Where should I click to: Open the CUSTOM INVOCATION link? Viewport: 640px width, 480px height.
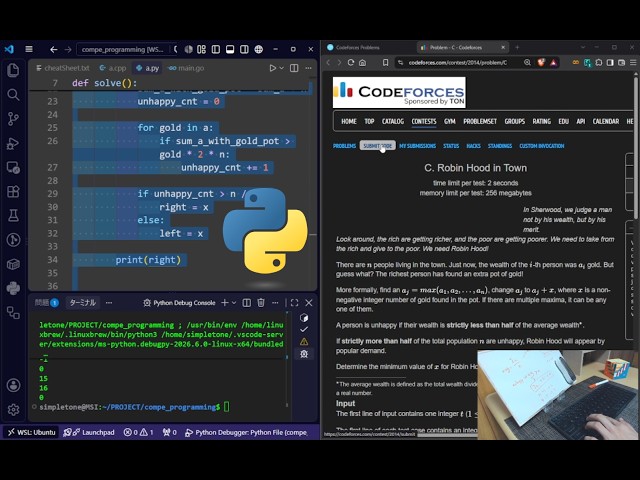point(542,146)
